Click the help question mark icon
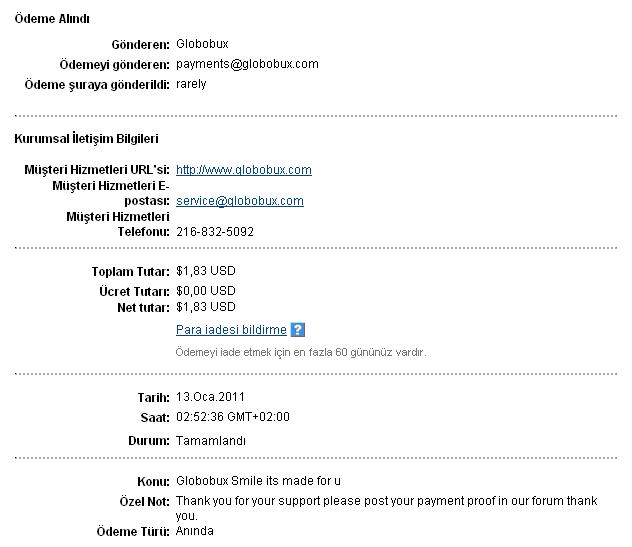Screen dimensions: 632x547 pyautogui.click(x=297, y=330)
